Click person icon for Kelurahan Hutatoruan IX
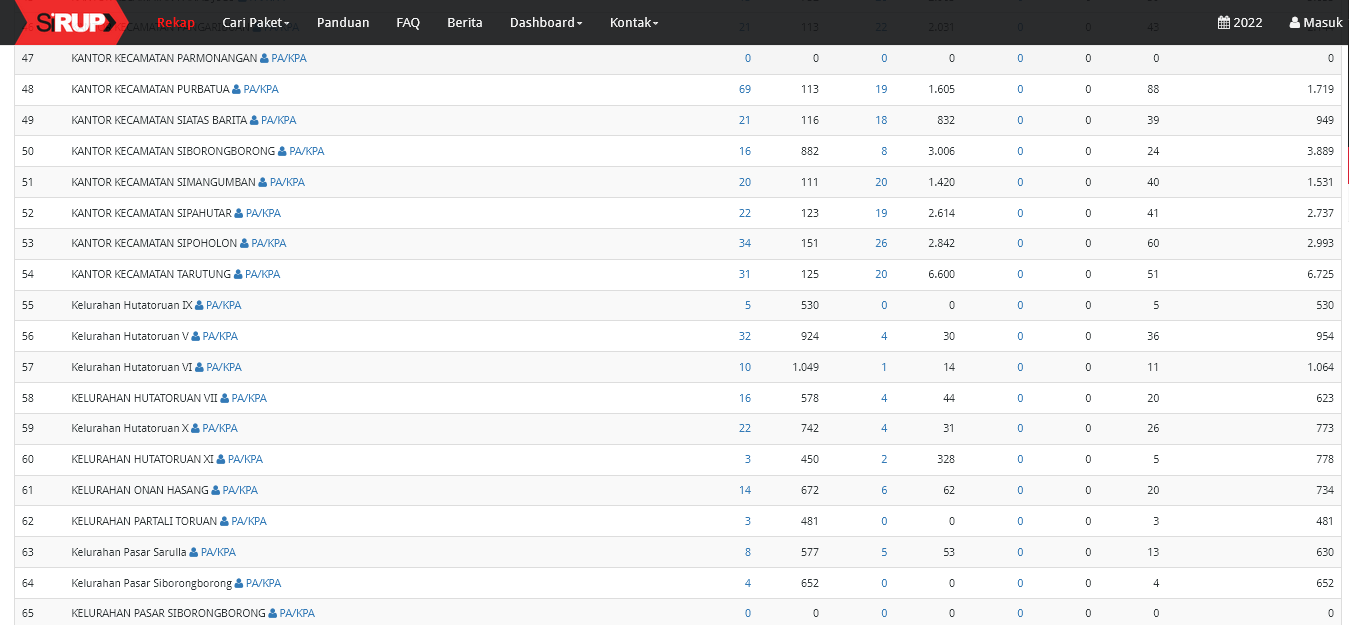The height and width of the screenshot is (625, 1349). [199, 306]
